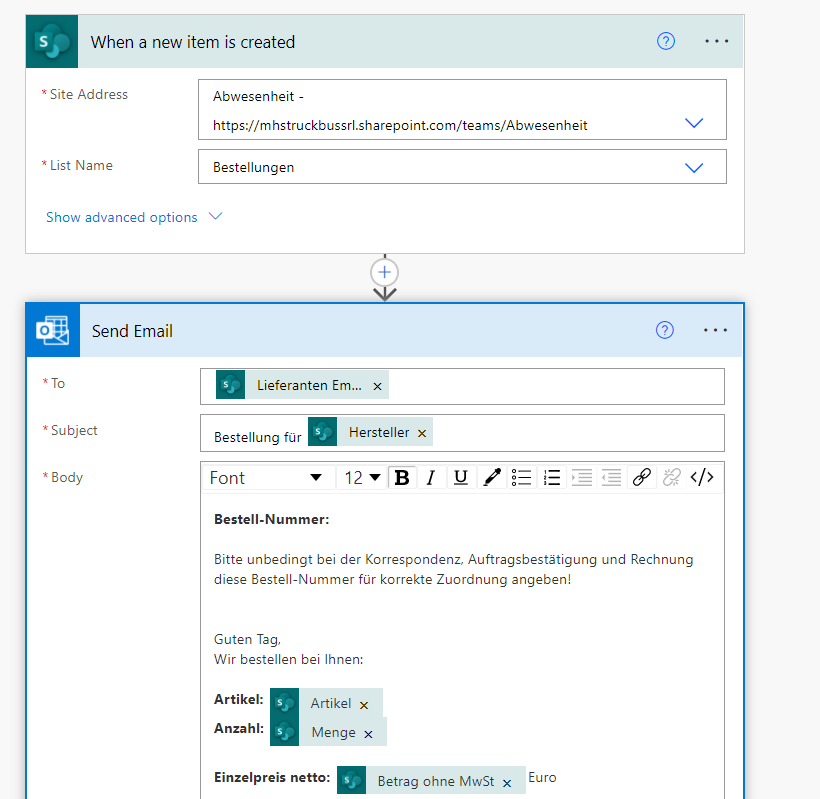Screen dimensions: 820x799
Task: Click the 'Bestellung für' subject text
Action: click(258, 437)
